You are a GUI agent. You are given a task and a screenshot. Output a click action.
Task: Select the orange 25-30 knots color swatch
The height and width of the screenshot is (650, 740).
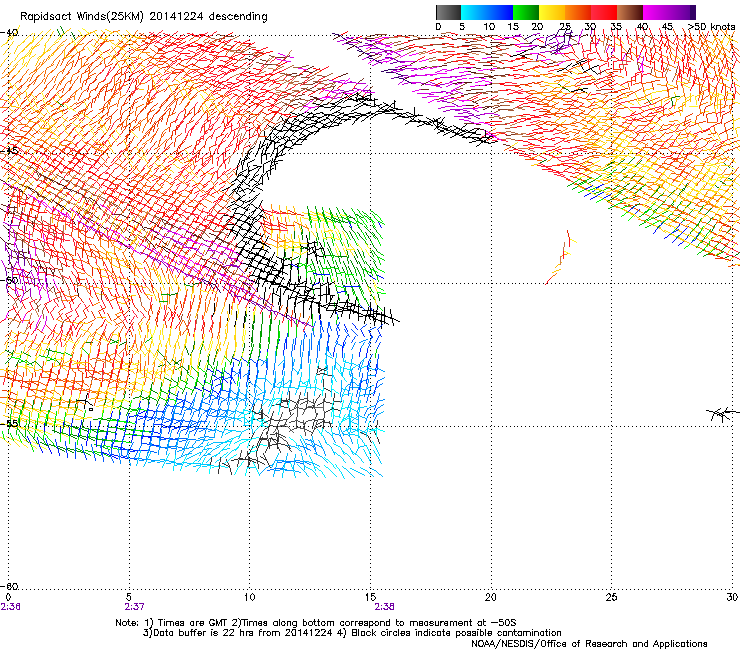point(578,12)
